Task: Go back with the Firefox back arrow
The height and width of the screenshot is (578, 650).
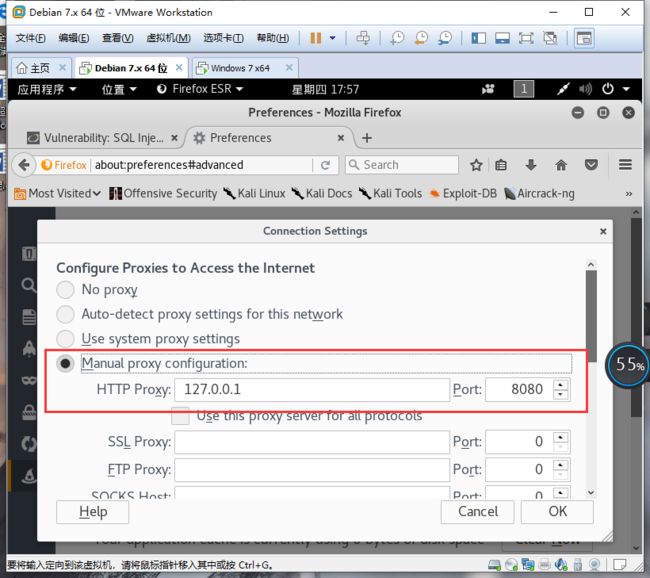Action: click(24, 165)
